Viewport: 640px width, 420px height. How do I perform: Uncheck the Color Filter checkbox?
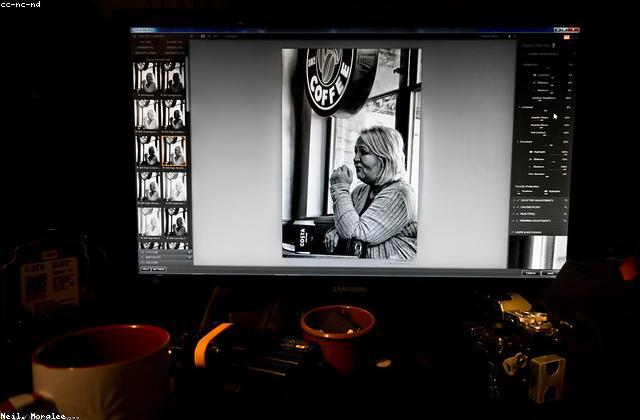(x=518, y=207)
